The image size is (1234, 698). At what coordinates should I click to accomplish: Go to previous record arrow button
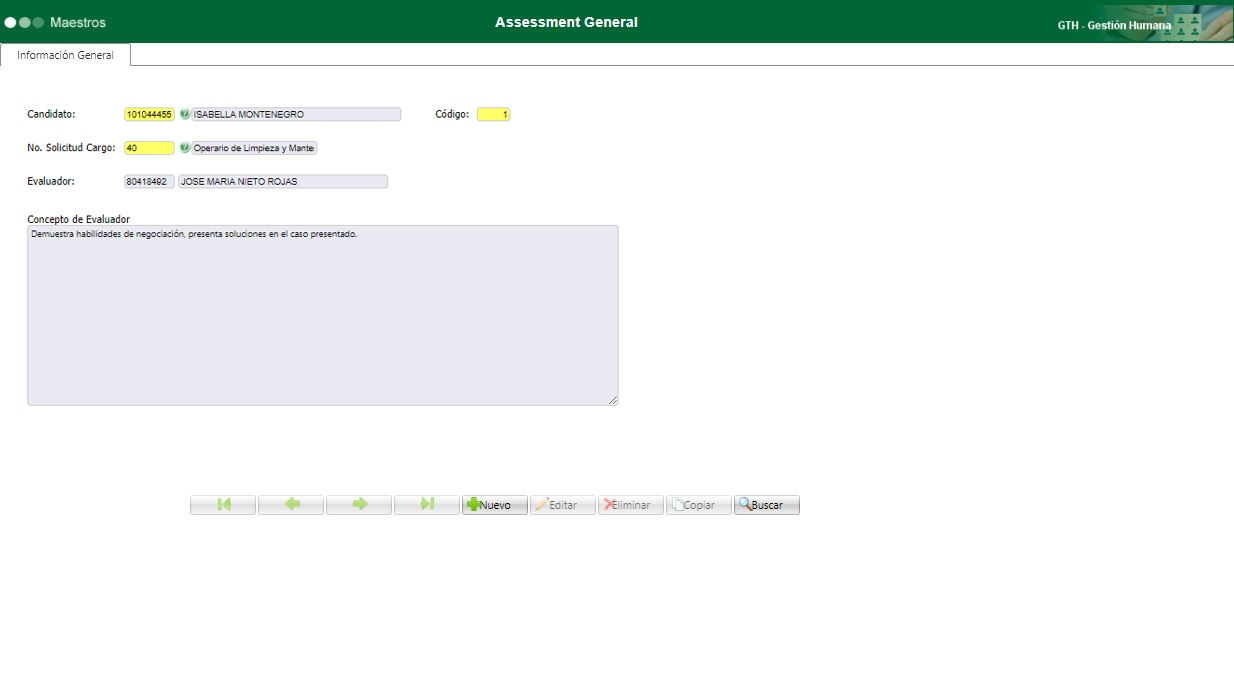coord(291,505)
